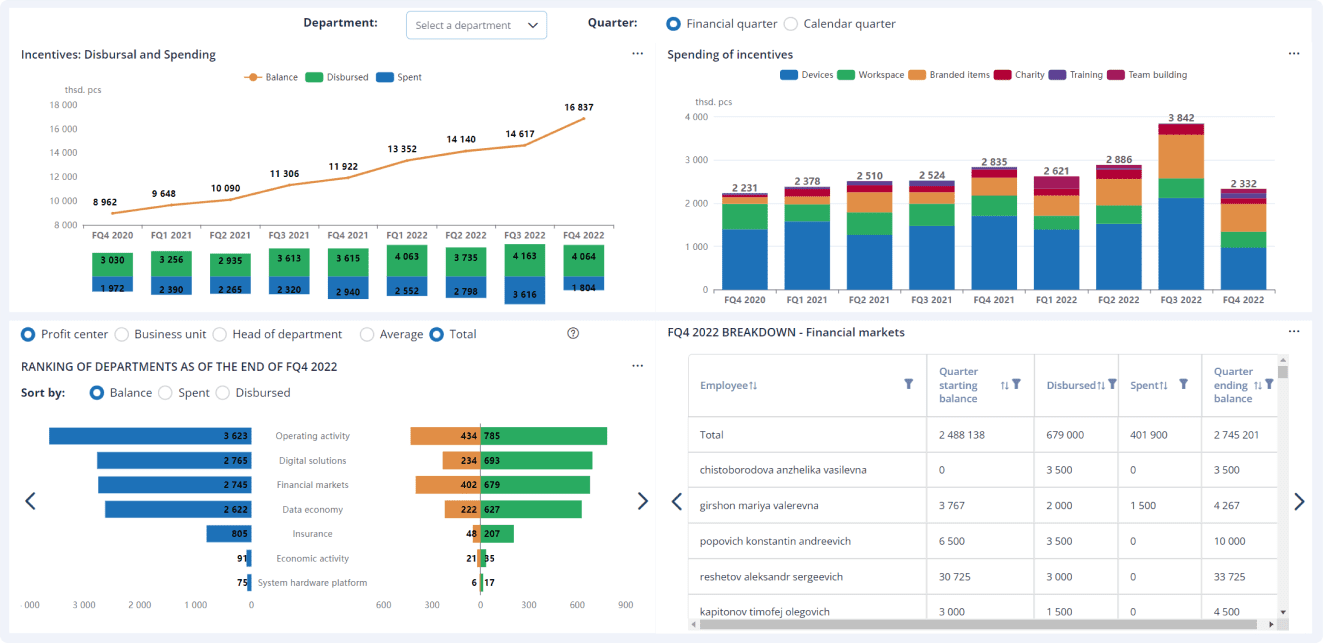Open ellipsis menu of Ranking of Departments
Viewport: 1323px width, 643px height.
637,366
